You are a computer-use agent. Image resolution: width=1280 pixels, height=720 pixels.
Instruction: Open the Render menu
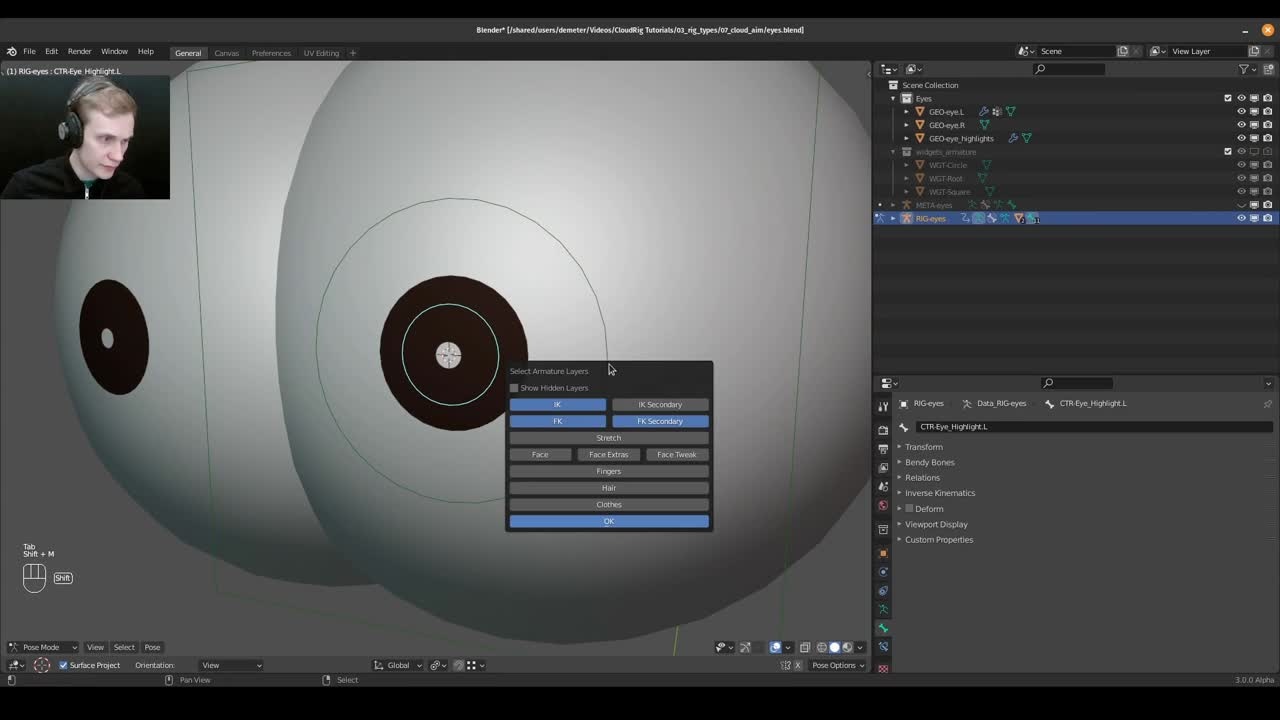tap(79, 51)
